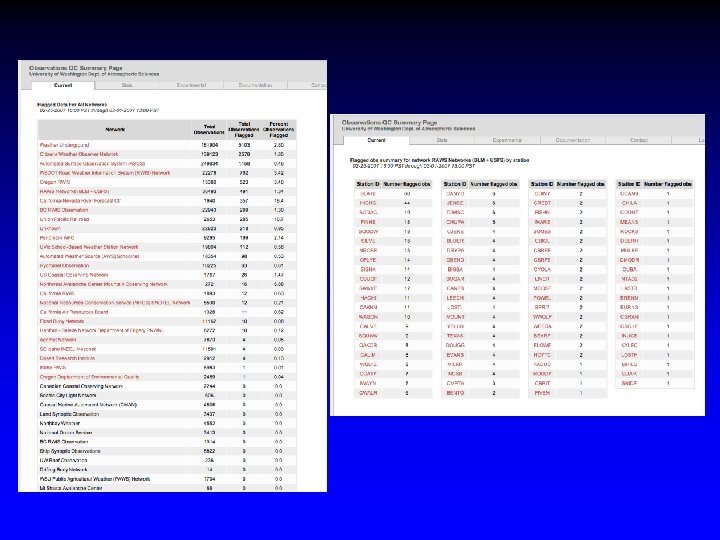Open the California Air Resources Board link

74,312
